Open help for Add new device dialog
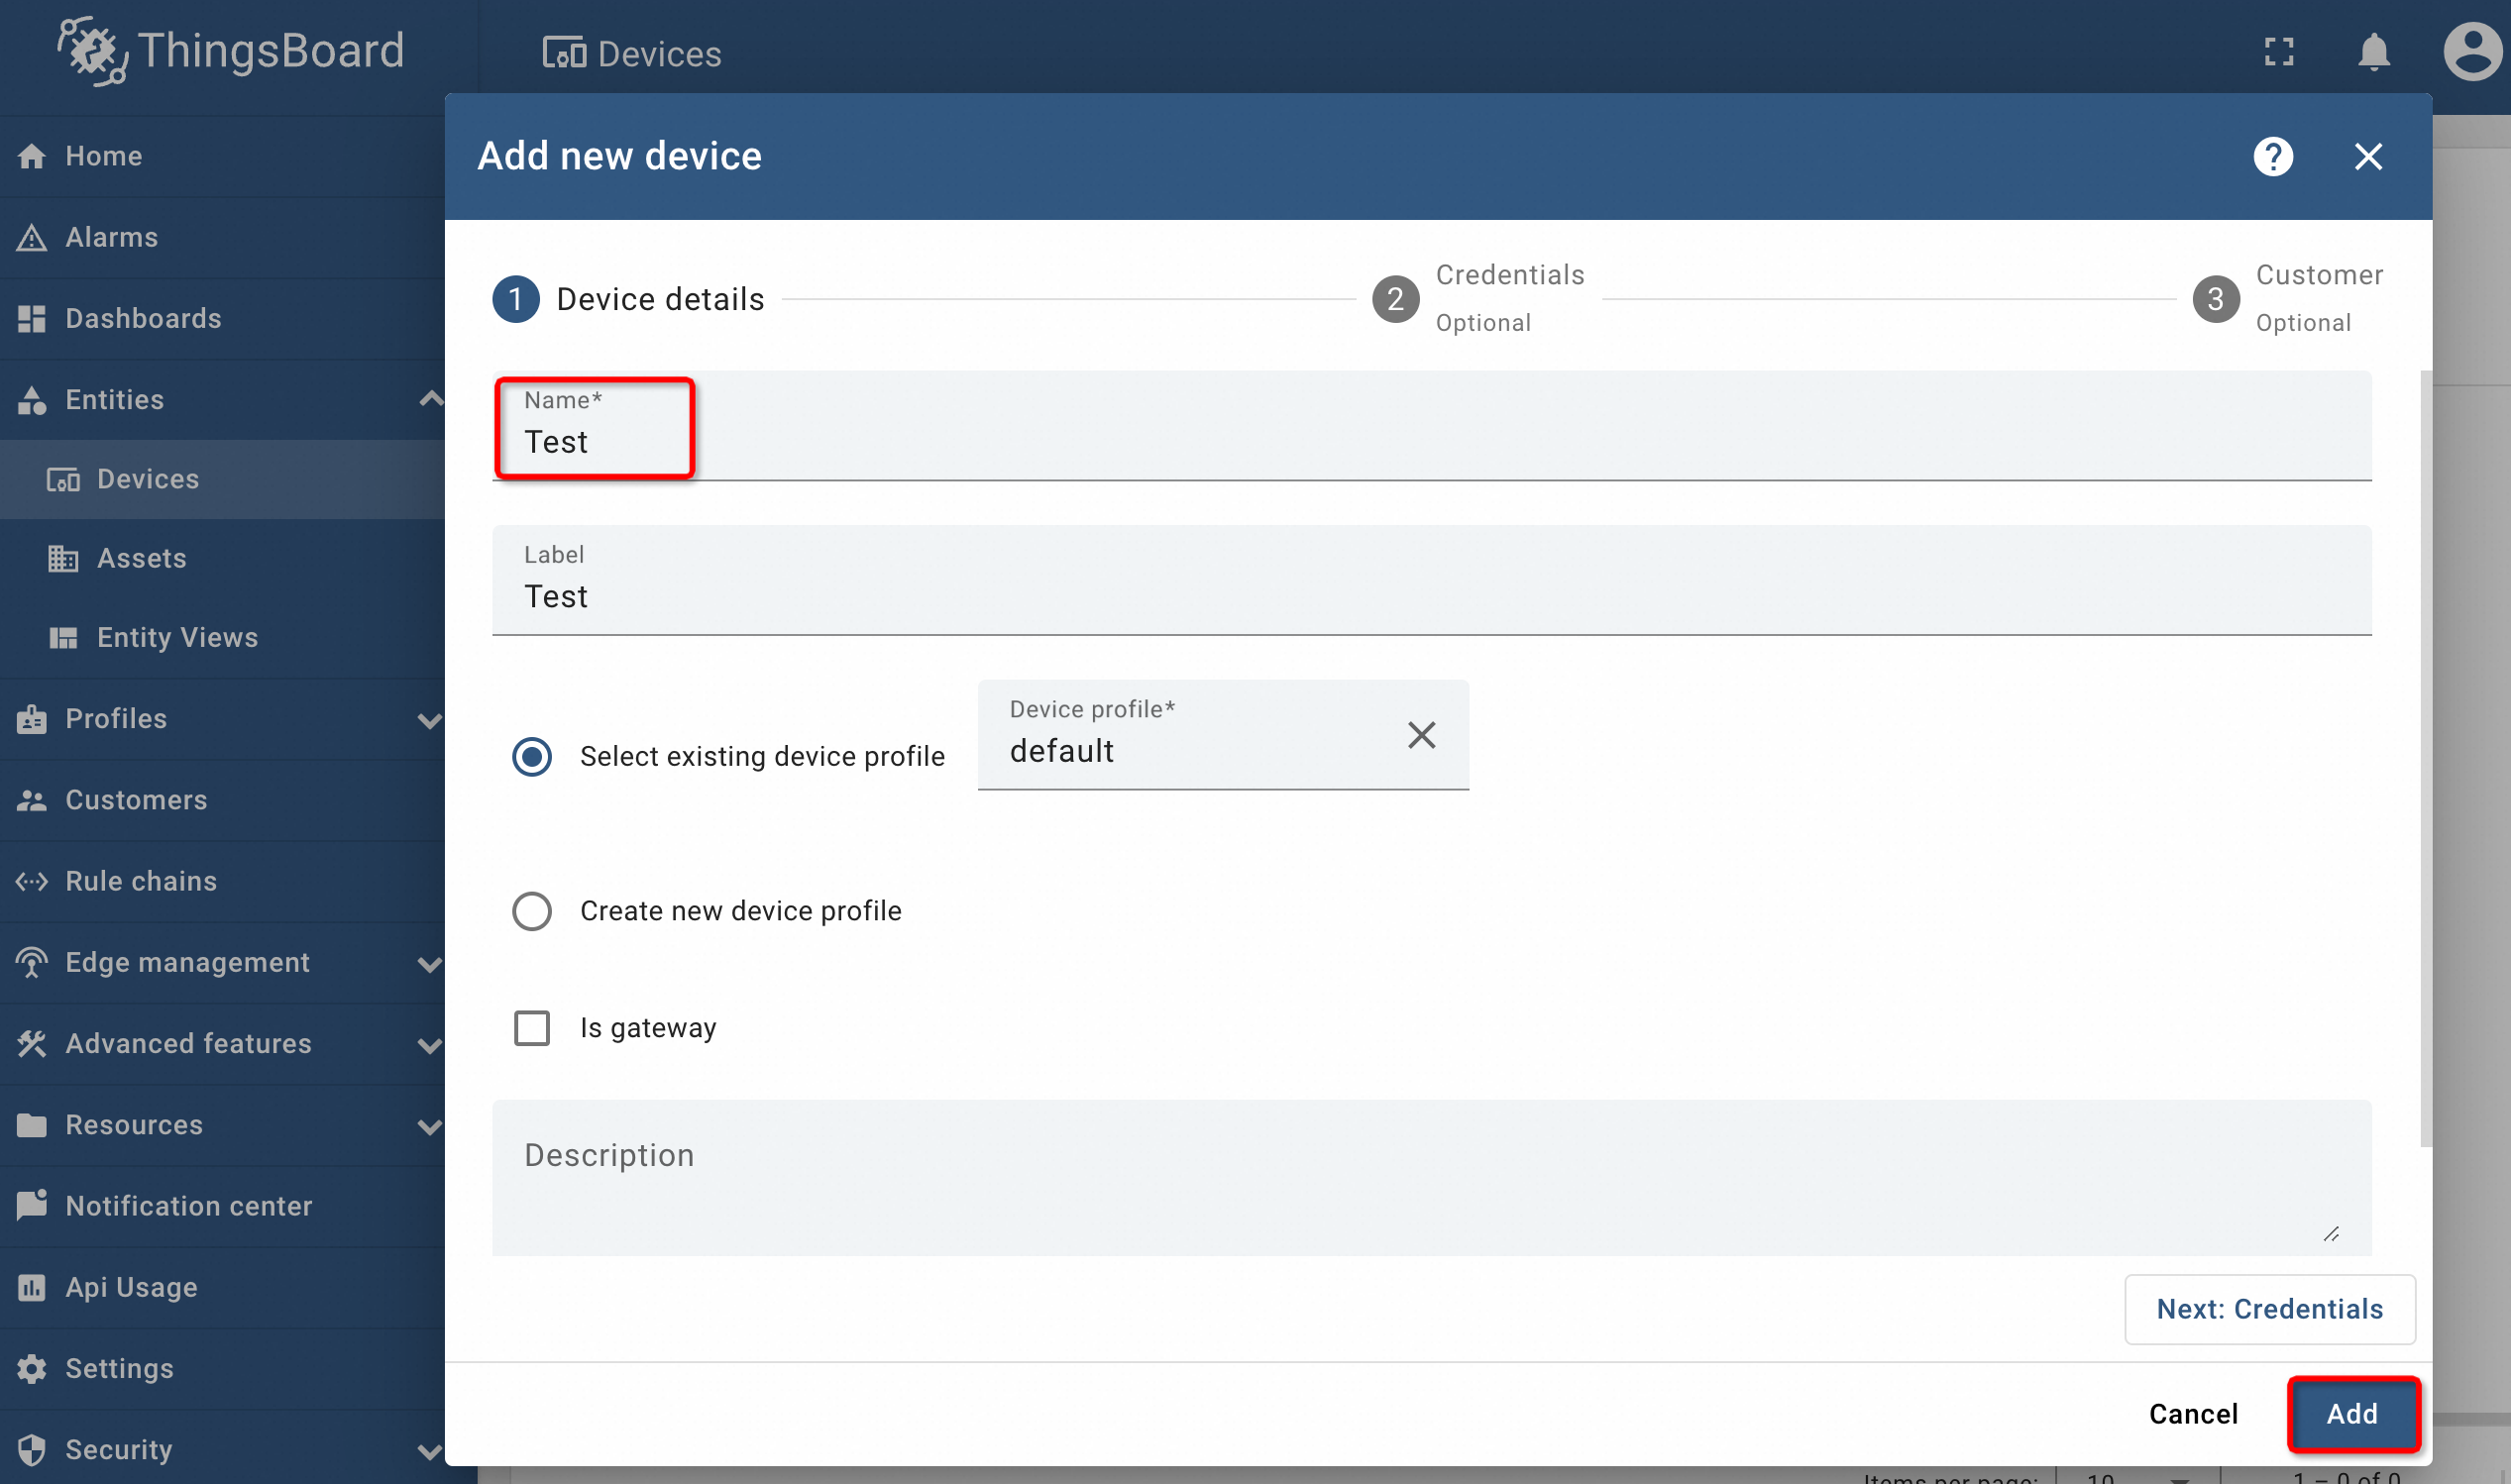Image resolution: width=2511 pixels, height=1484 pixels. (2273, 156)
